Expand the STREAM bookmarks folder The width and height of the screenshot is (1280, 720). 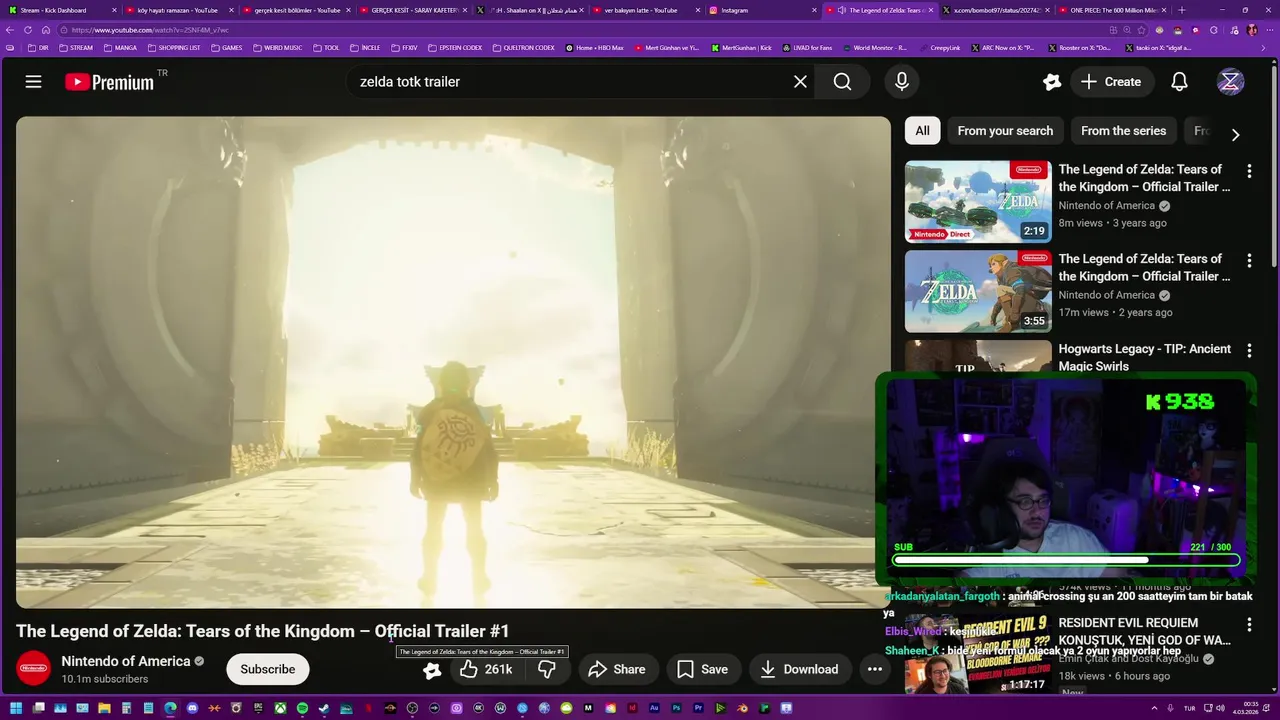(x=76, y=47)
